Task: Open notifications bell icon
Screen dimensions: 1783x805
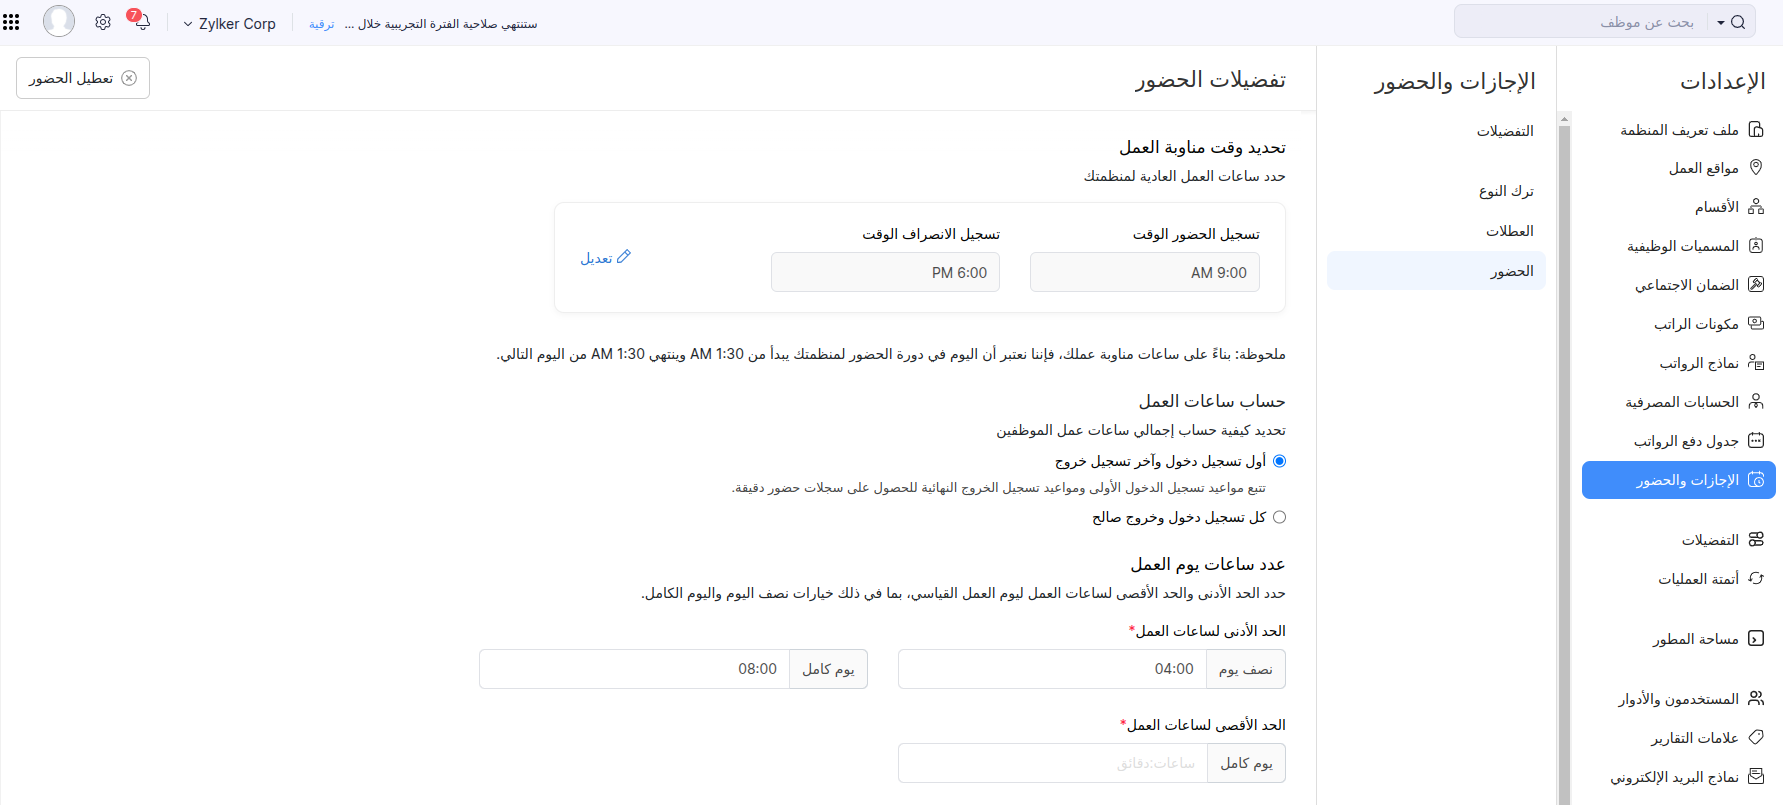Action: (x=141, y=22)
